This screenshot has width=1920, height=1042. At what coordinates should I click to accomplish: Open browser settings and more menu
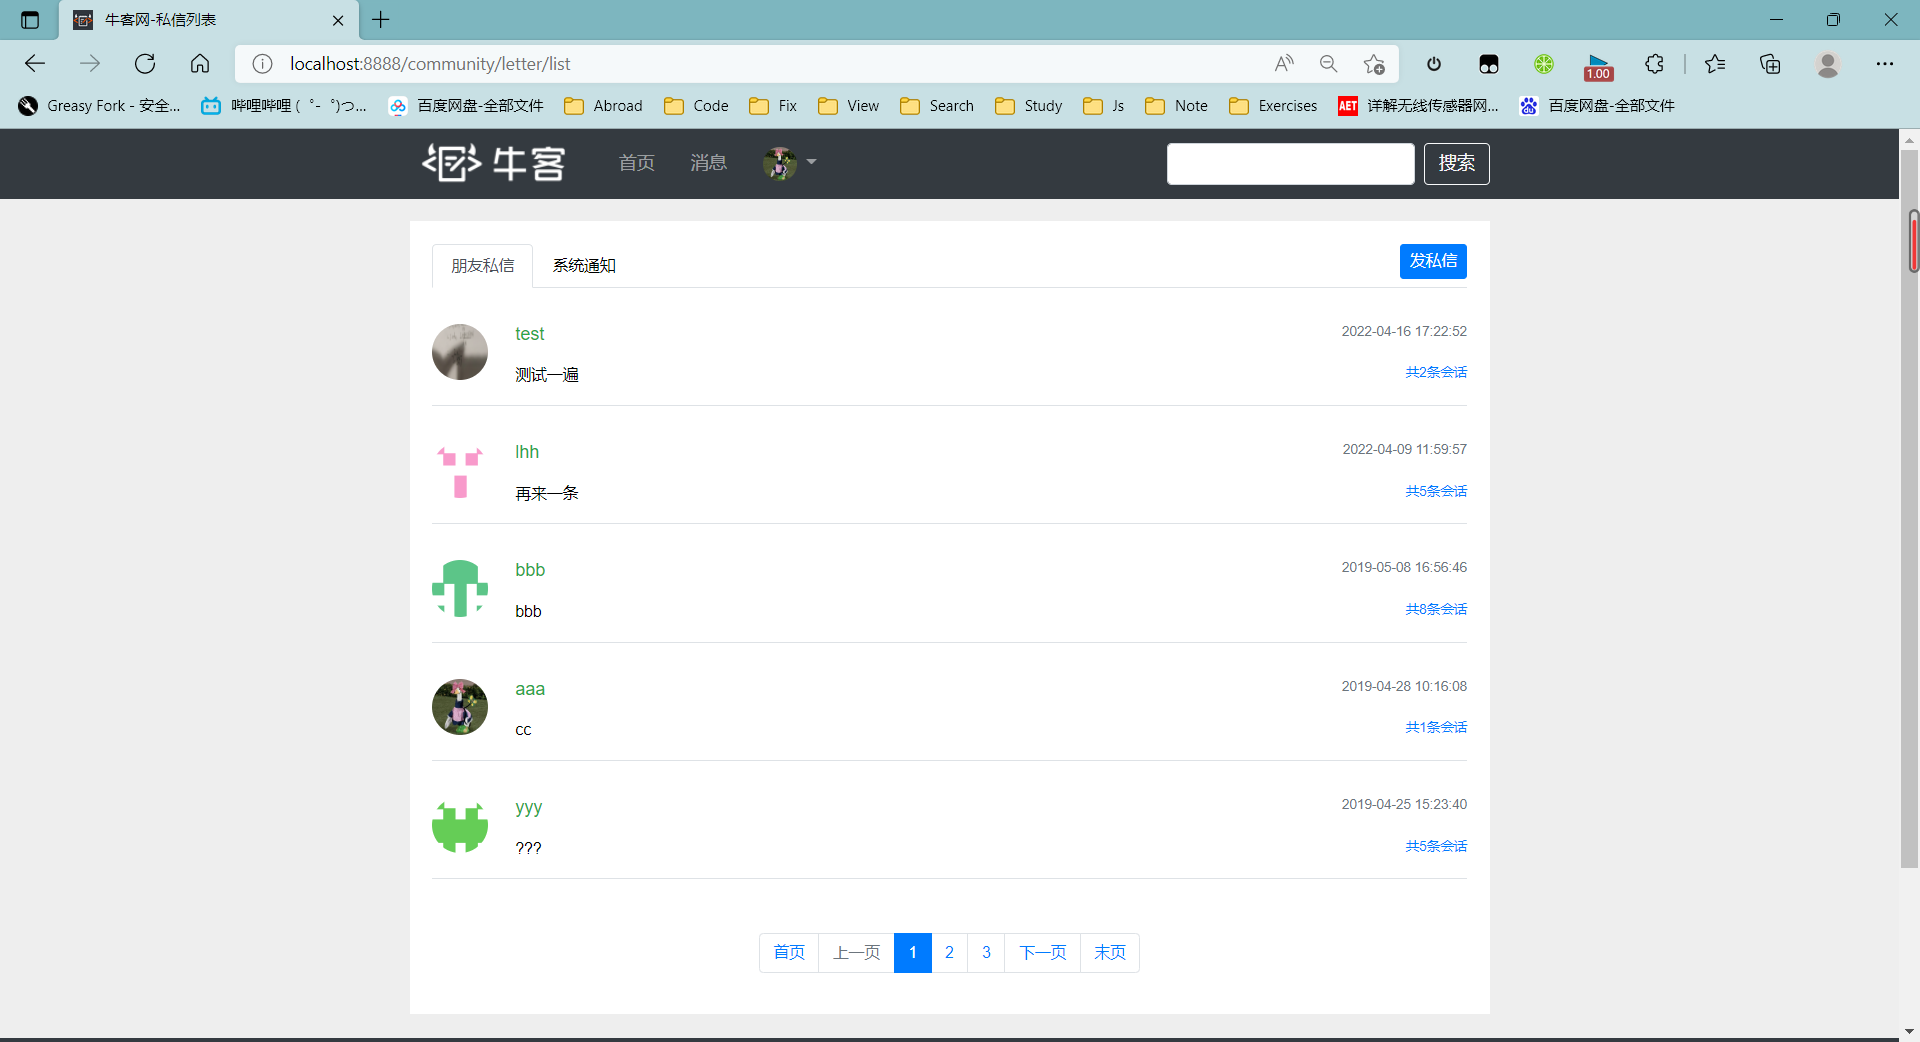(x=1884, y=64)
